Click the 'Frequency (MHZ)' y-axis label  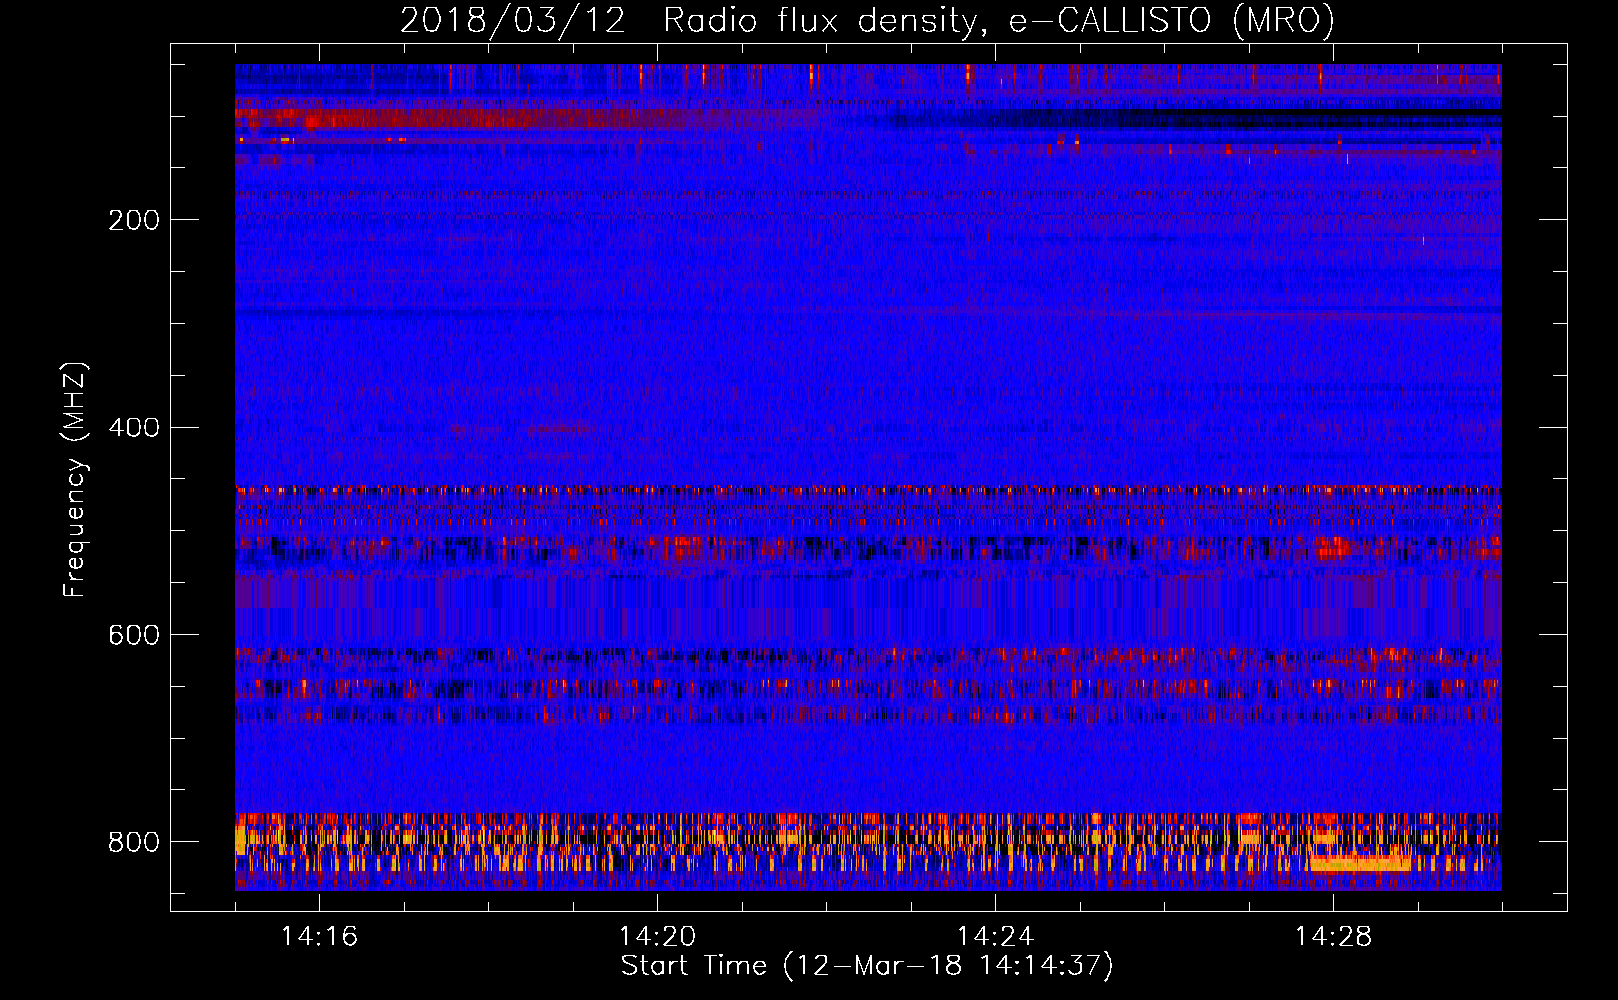(x=74, y=479)
